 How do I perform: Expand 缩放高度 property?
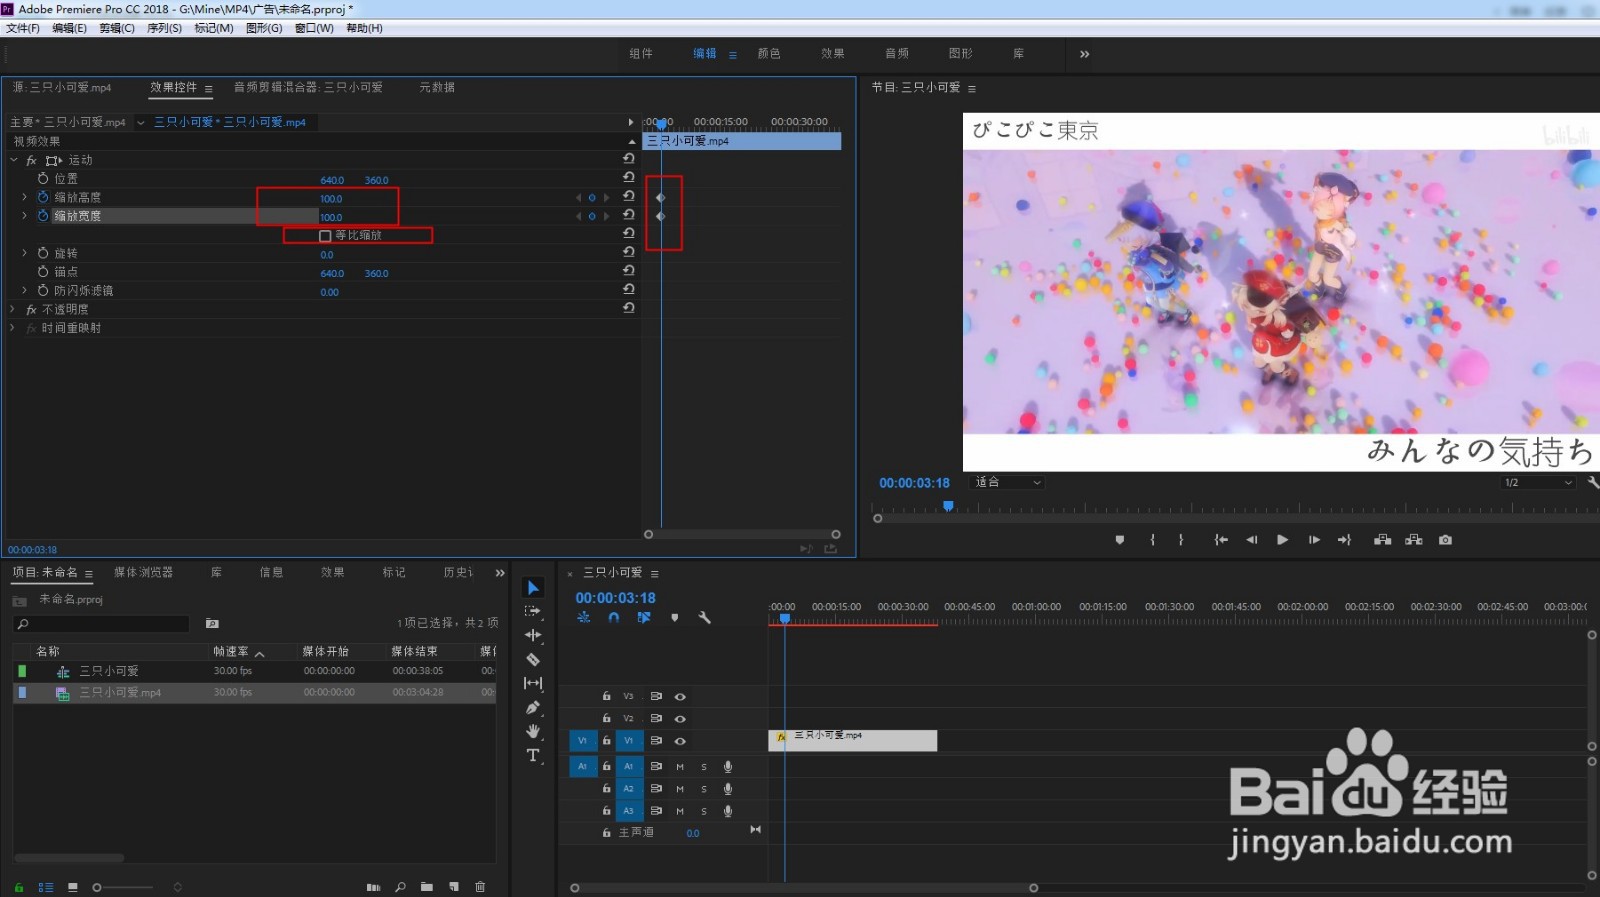tap(24, 197)
